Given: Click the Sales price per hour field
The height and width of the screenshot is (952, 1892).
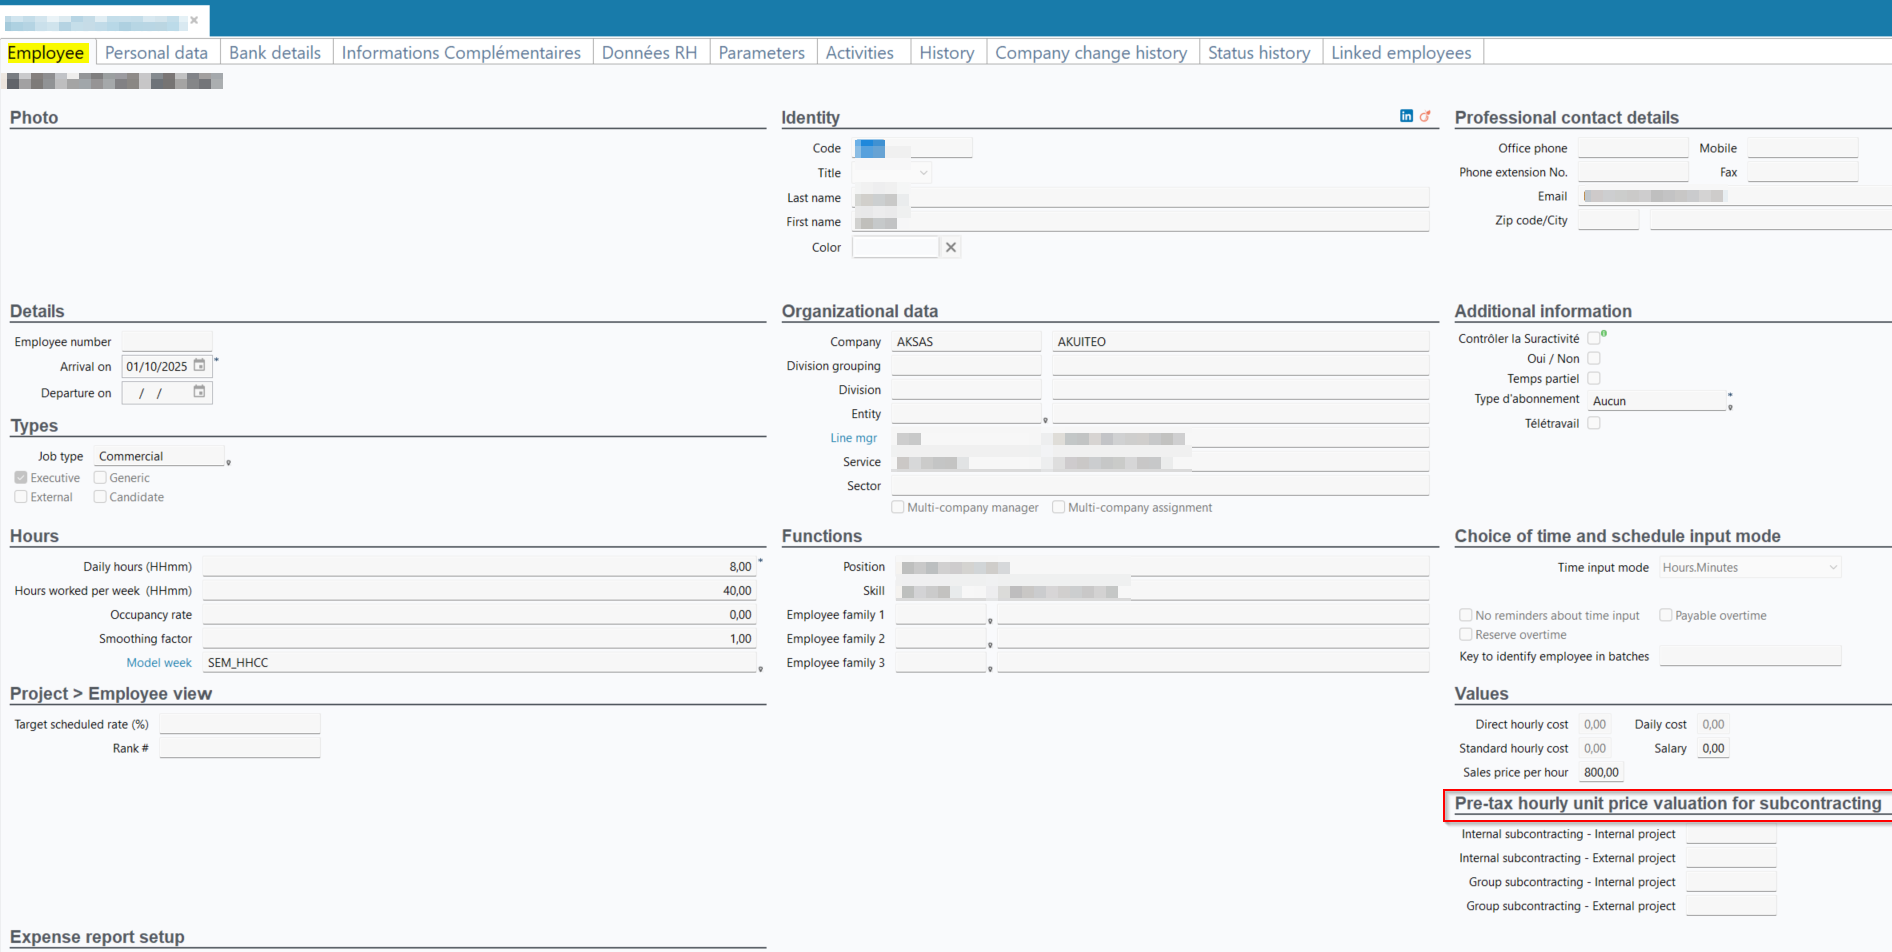Looking at the screenshot, I should [1601, 772].
